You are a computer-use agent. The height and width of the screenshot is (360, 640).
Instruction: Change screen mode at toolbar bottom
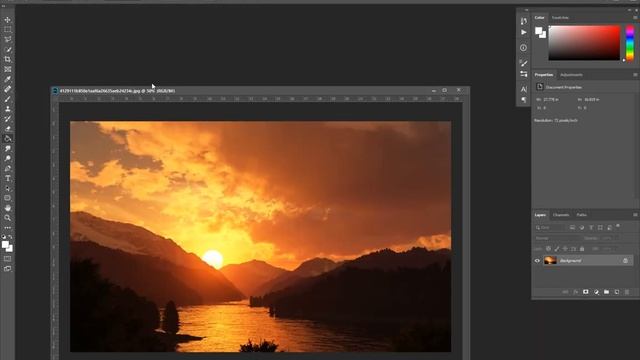click(7, 269)
